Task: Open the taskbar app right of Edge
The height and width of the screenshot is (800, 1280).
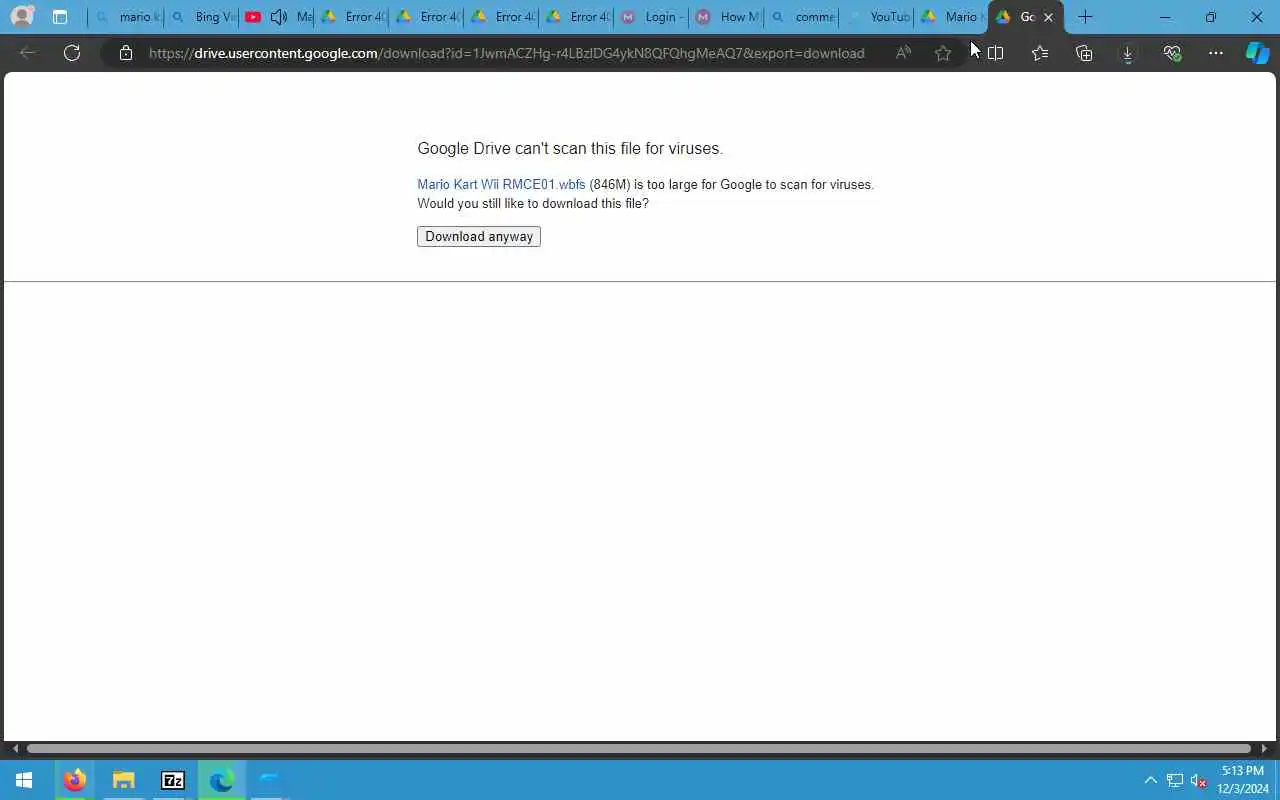Action: click(269, 780)
